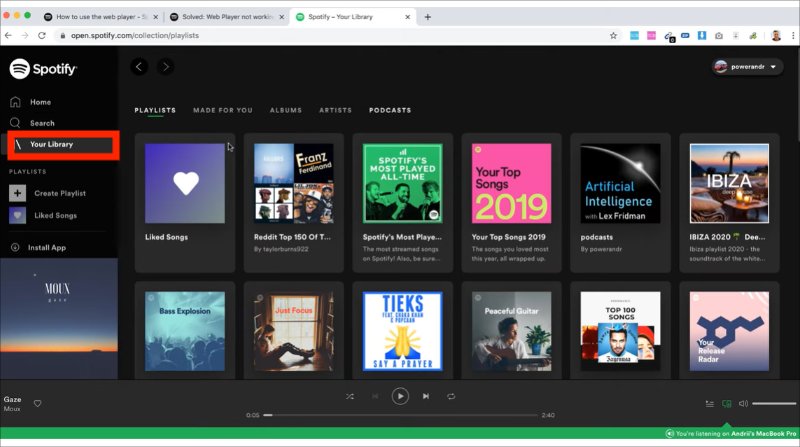
Task: Click the blue download extension icon
Action: tap(702, 35)
